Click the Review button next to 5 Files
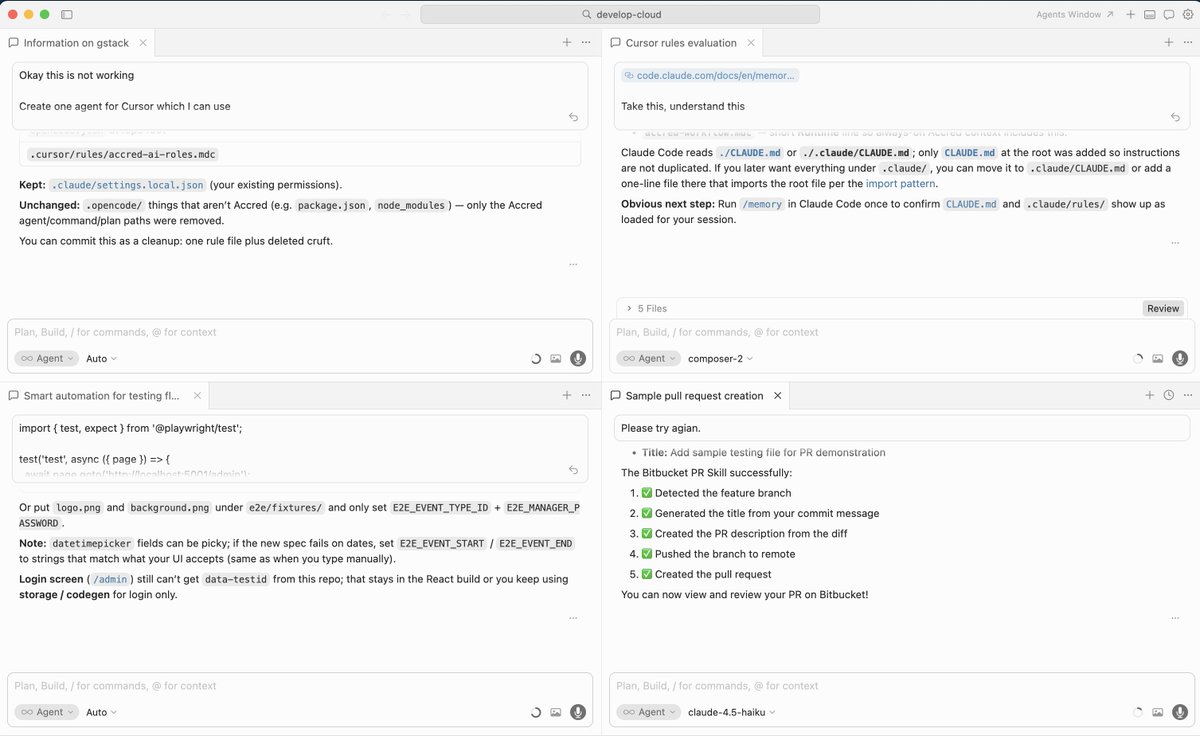Screen dimensions: 1200x736 point(1163,308)
